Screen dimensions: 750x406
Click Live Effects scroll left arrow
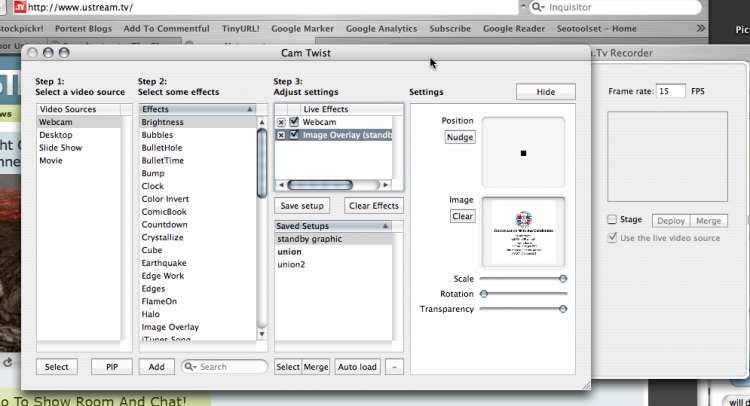pyautogui.click(x=281, y=185)
